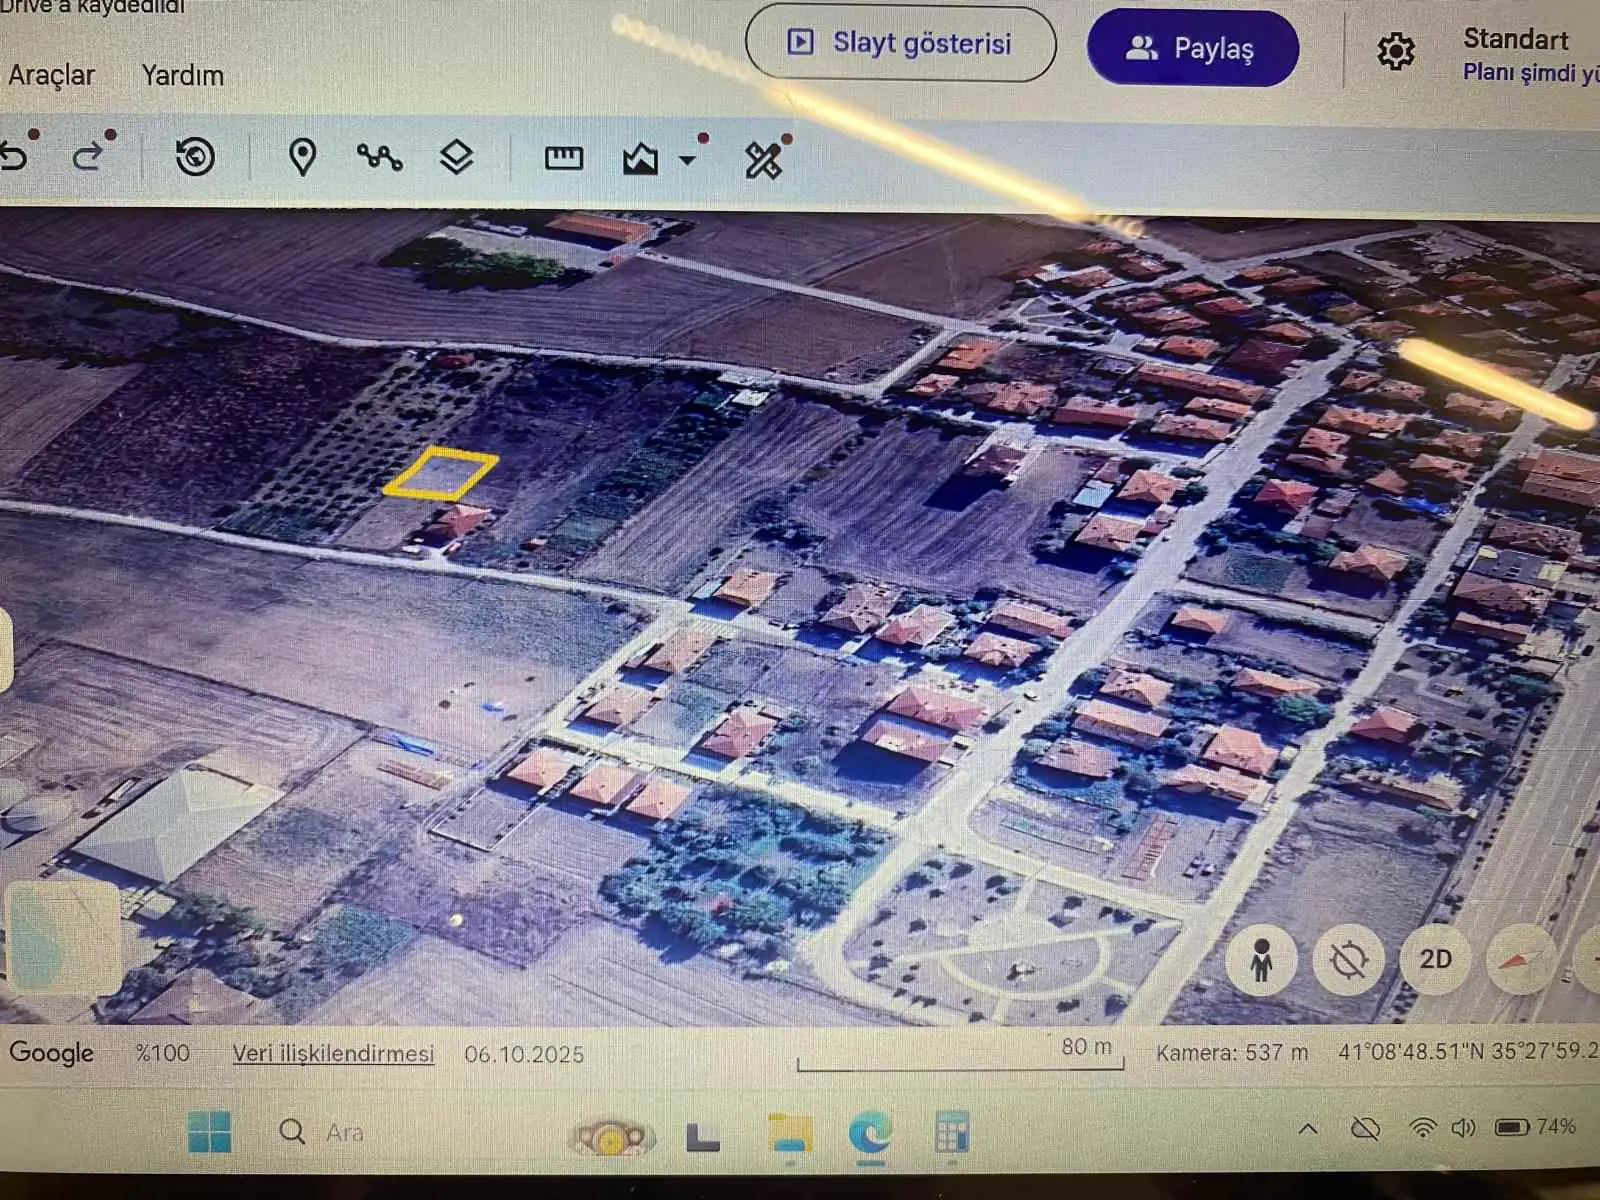Select the draw path tool
This screenshot has height=1200, width=1600.
click(379, 157)
